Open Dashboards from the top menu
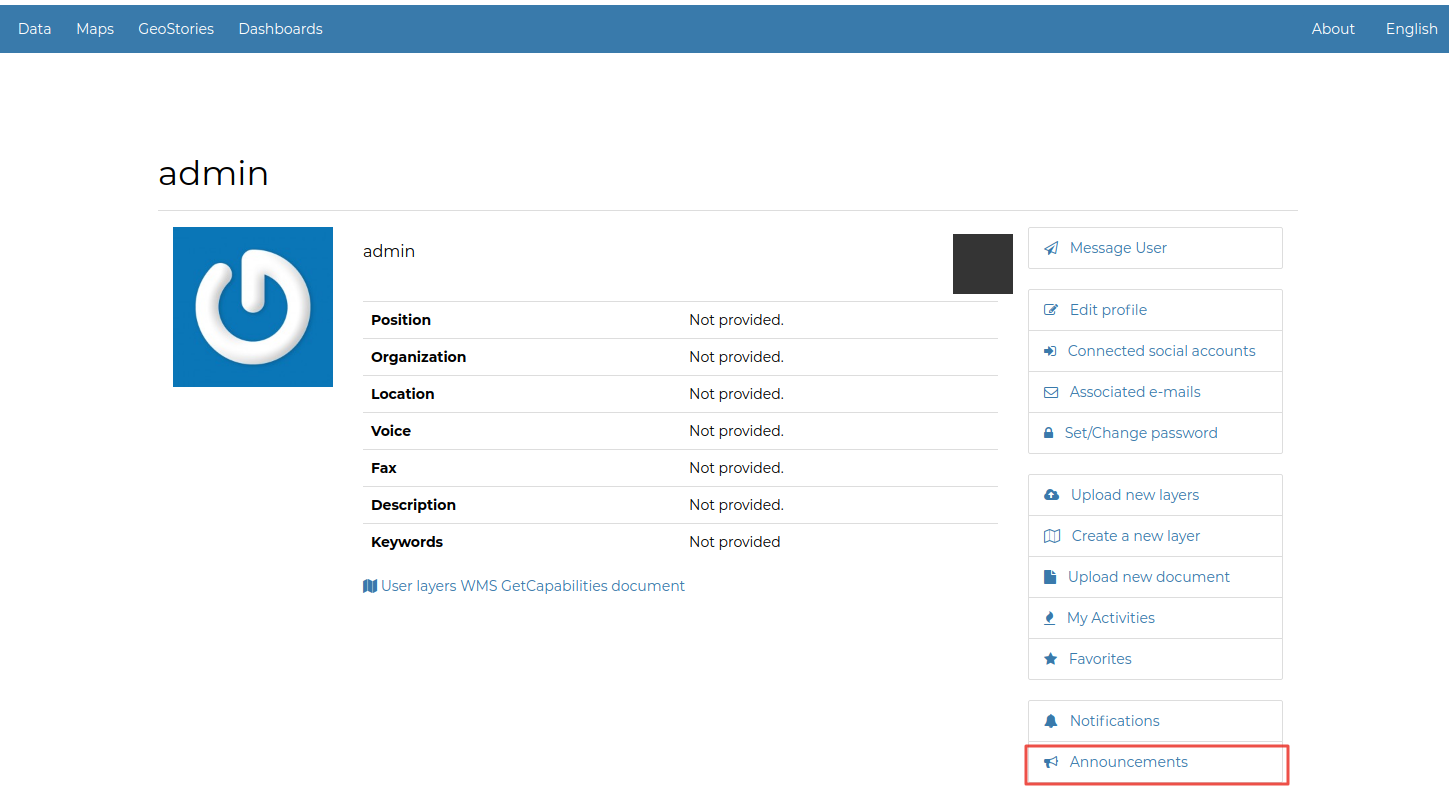Viewport: 1449px width, 798px height. [x=280, y=29]
